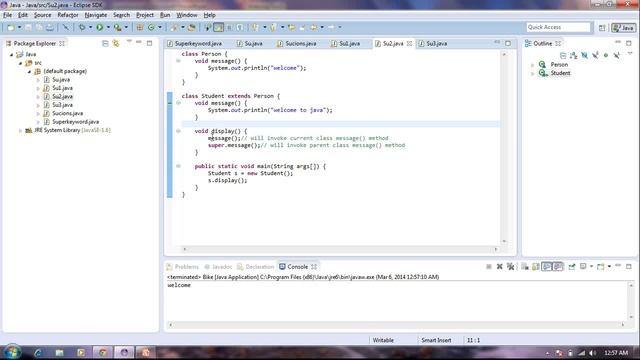Toggle Sort alphabetically in Outline toolbar
The width and height of the screenshot is (640, 360).
click(574, 55)
